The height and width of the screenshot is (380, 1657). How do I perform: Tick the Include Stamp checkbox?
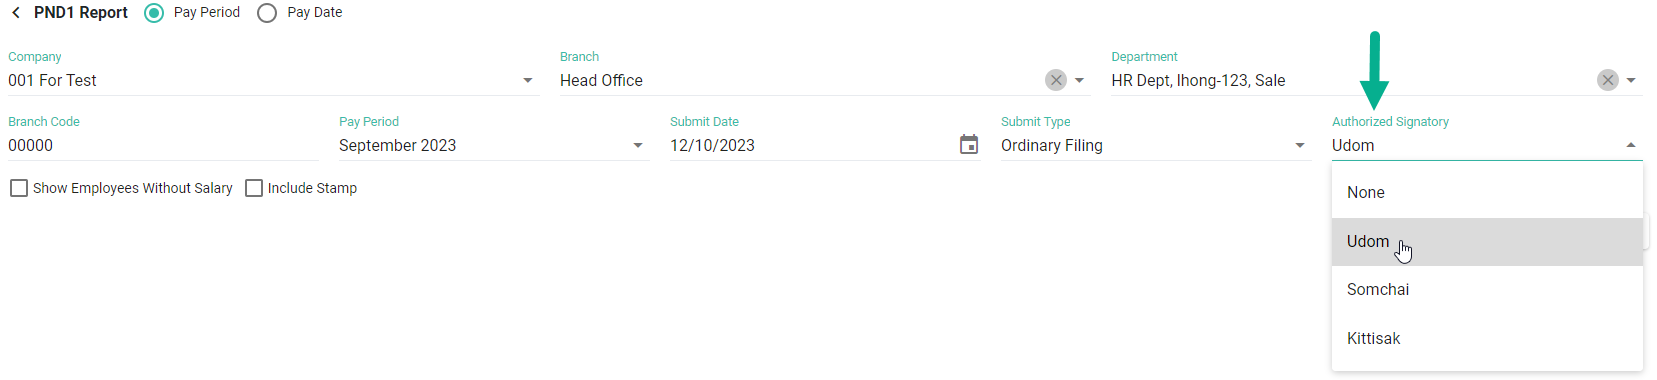click(x=254, y=188)
